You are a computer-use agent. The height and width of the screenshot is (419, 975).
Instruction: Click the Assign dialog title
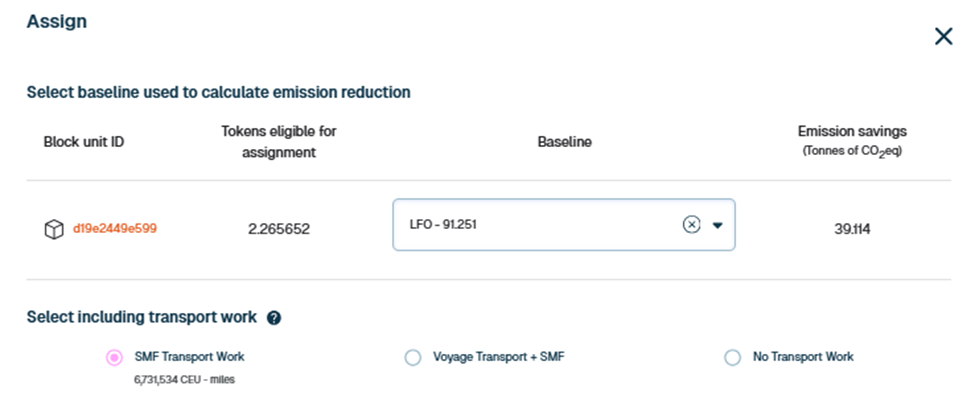[56, 22]
